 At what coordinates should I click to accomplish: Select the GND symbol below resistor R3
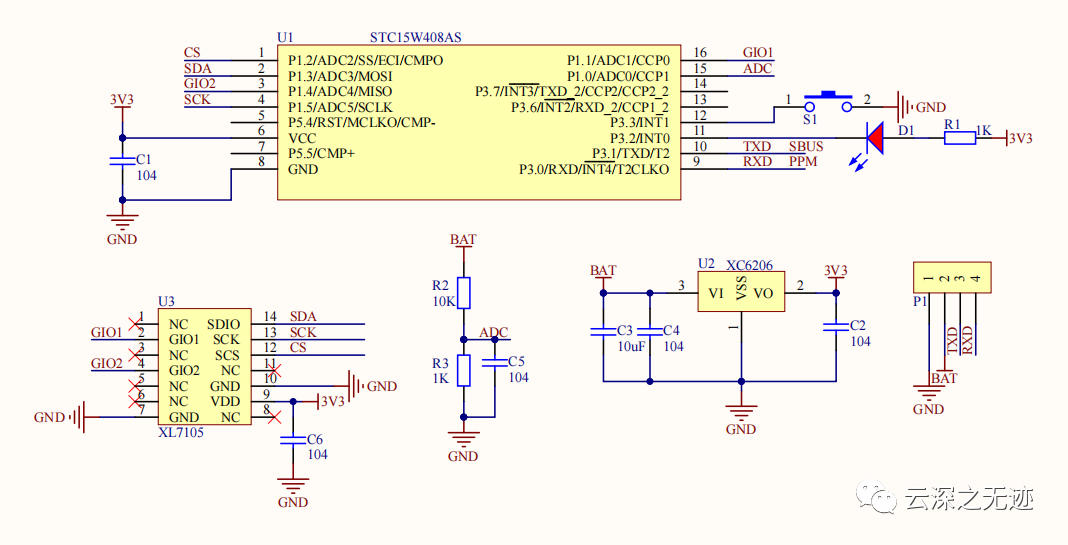pyautogui.click(x=464, y=439)
